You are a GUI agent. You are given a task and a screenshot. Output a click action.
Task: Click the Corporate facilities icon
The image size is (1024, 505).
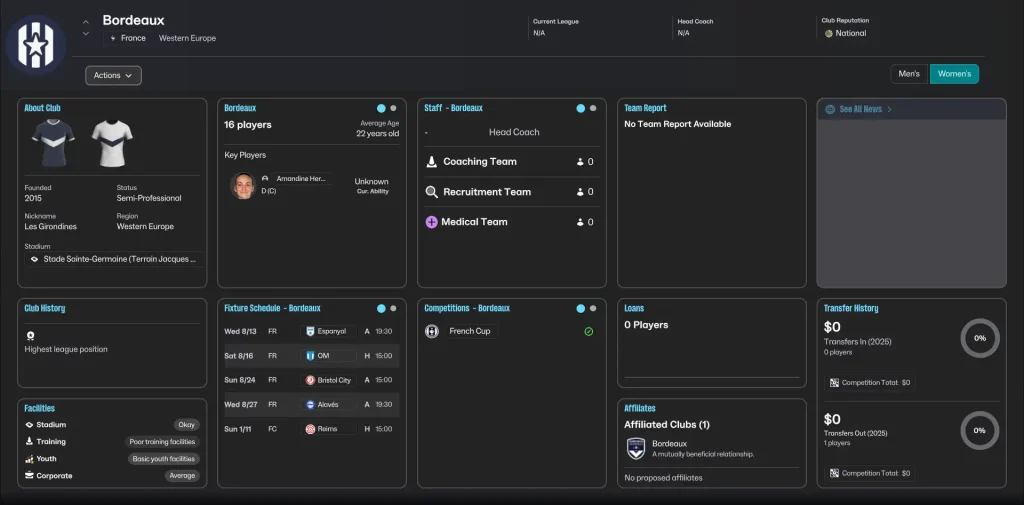coord(29,476)
